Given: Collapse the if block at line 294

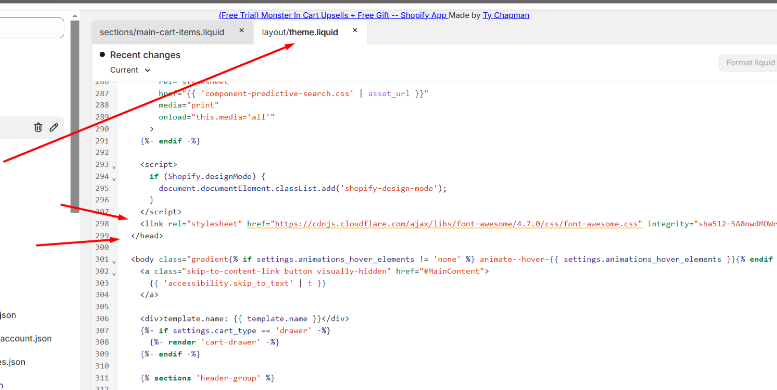Looking at the screenshot, I should click(x=114, y=178).
